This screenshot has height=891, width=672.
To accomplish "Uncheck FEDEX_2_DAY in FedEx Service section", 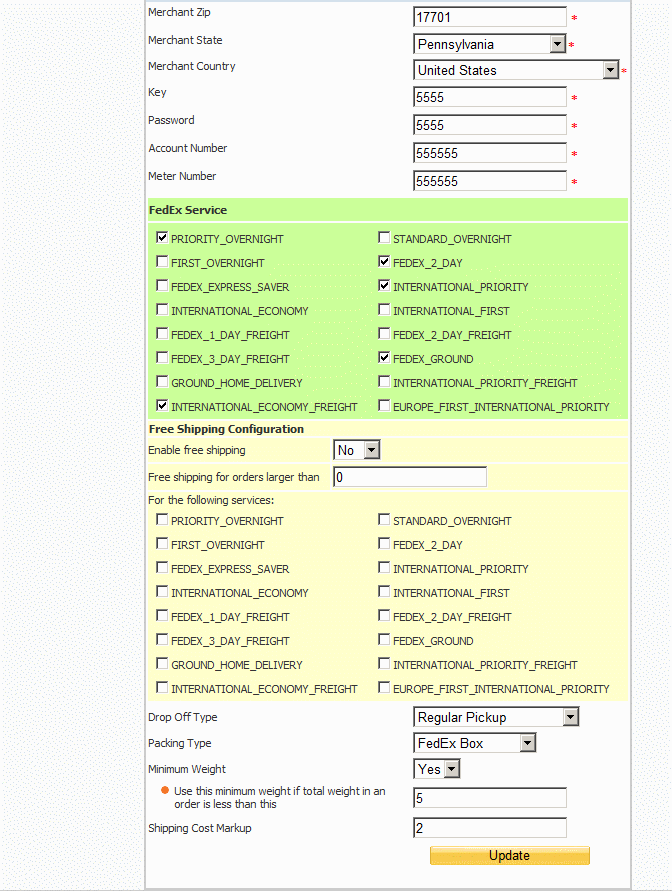I will [x=384, y=261].
